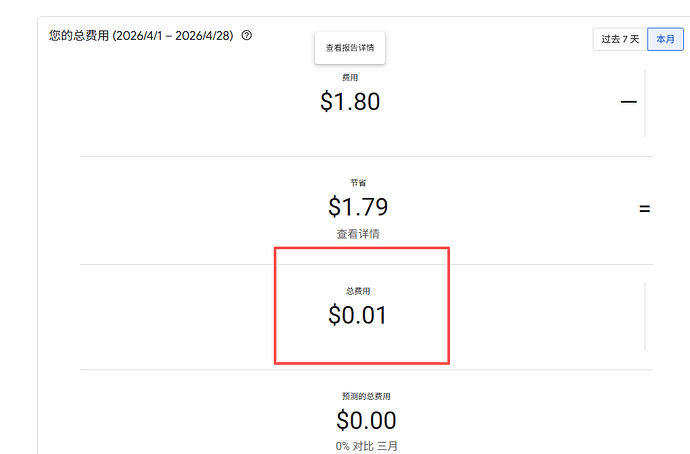The height and width of the screenshot is (454, 690).
Task: Click the vertical divider beside 费用 row
Action: click(645, 103)
